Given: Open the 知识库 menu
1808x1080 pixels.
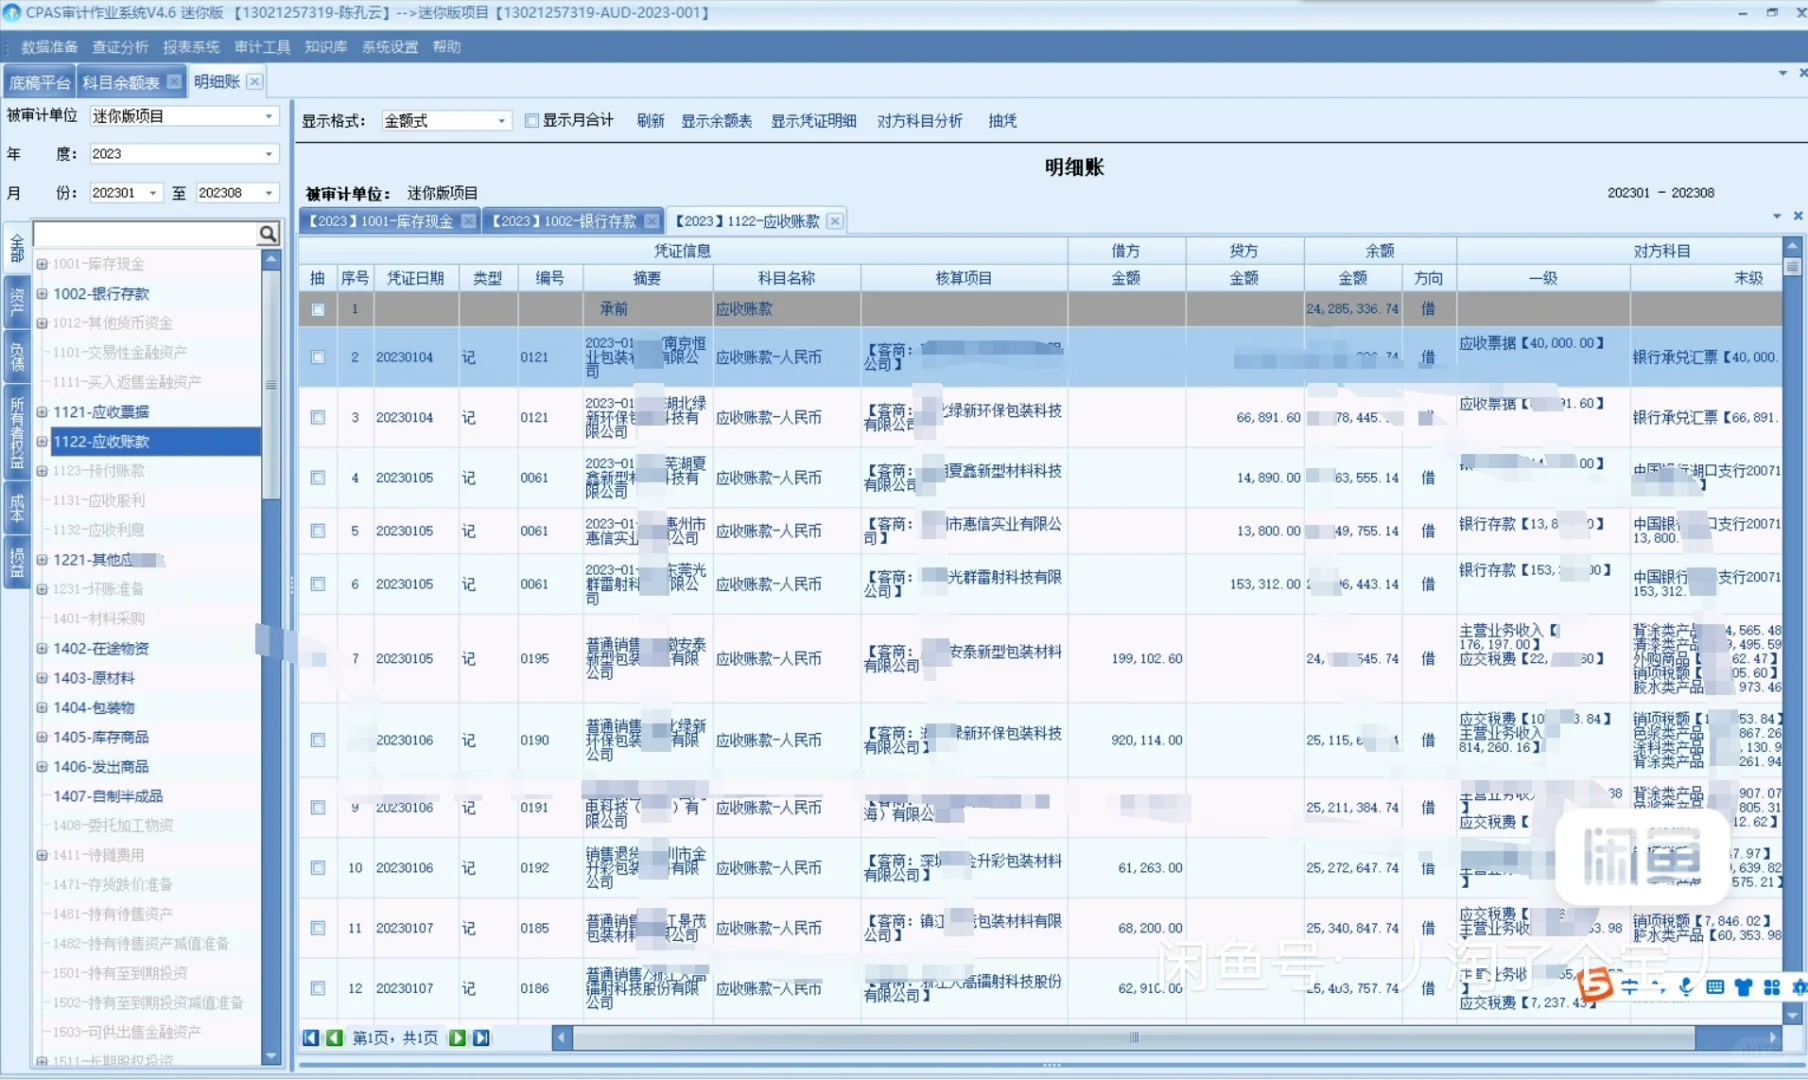Looking at the screenshot, I should [x=326, y=47].
